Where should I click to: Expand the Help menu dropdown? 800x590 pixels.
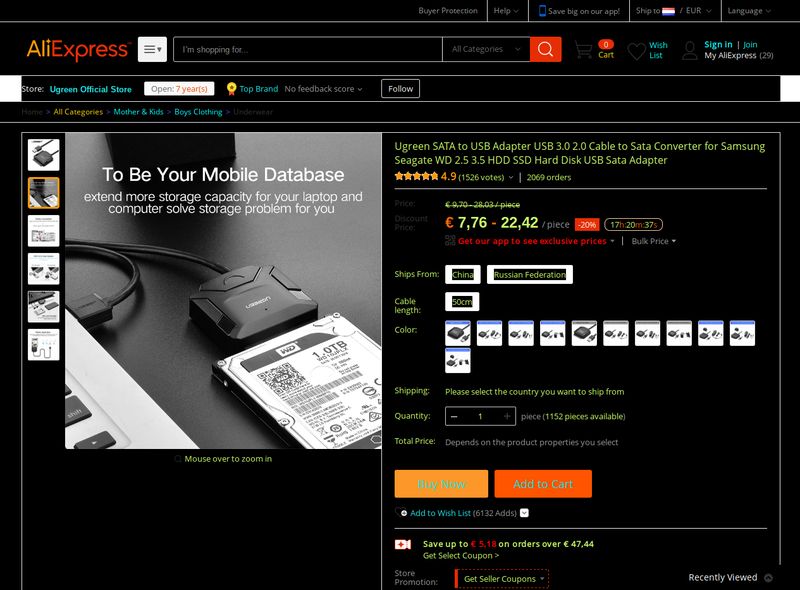pyautogui.click(x=506, y=11)
